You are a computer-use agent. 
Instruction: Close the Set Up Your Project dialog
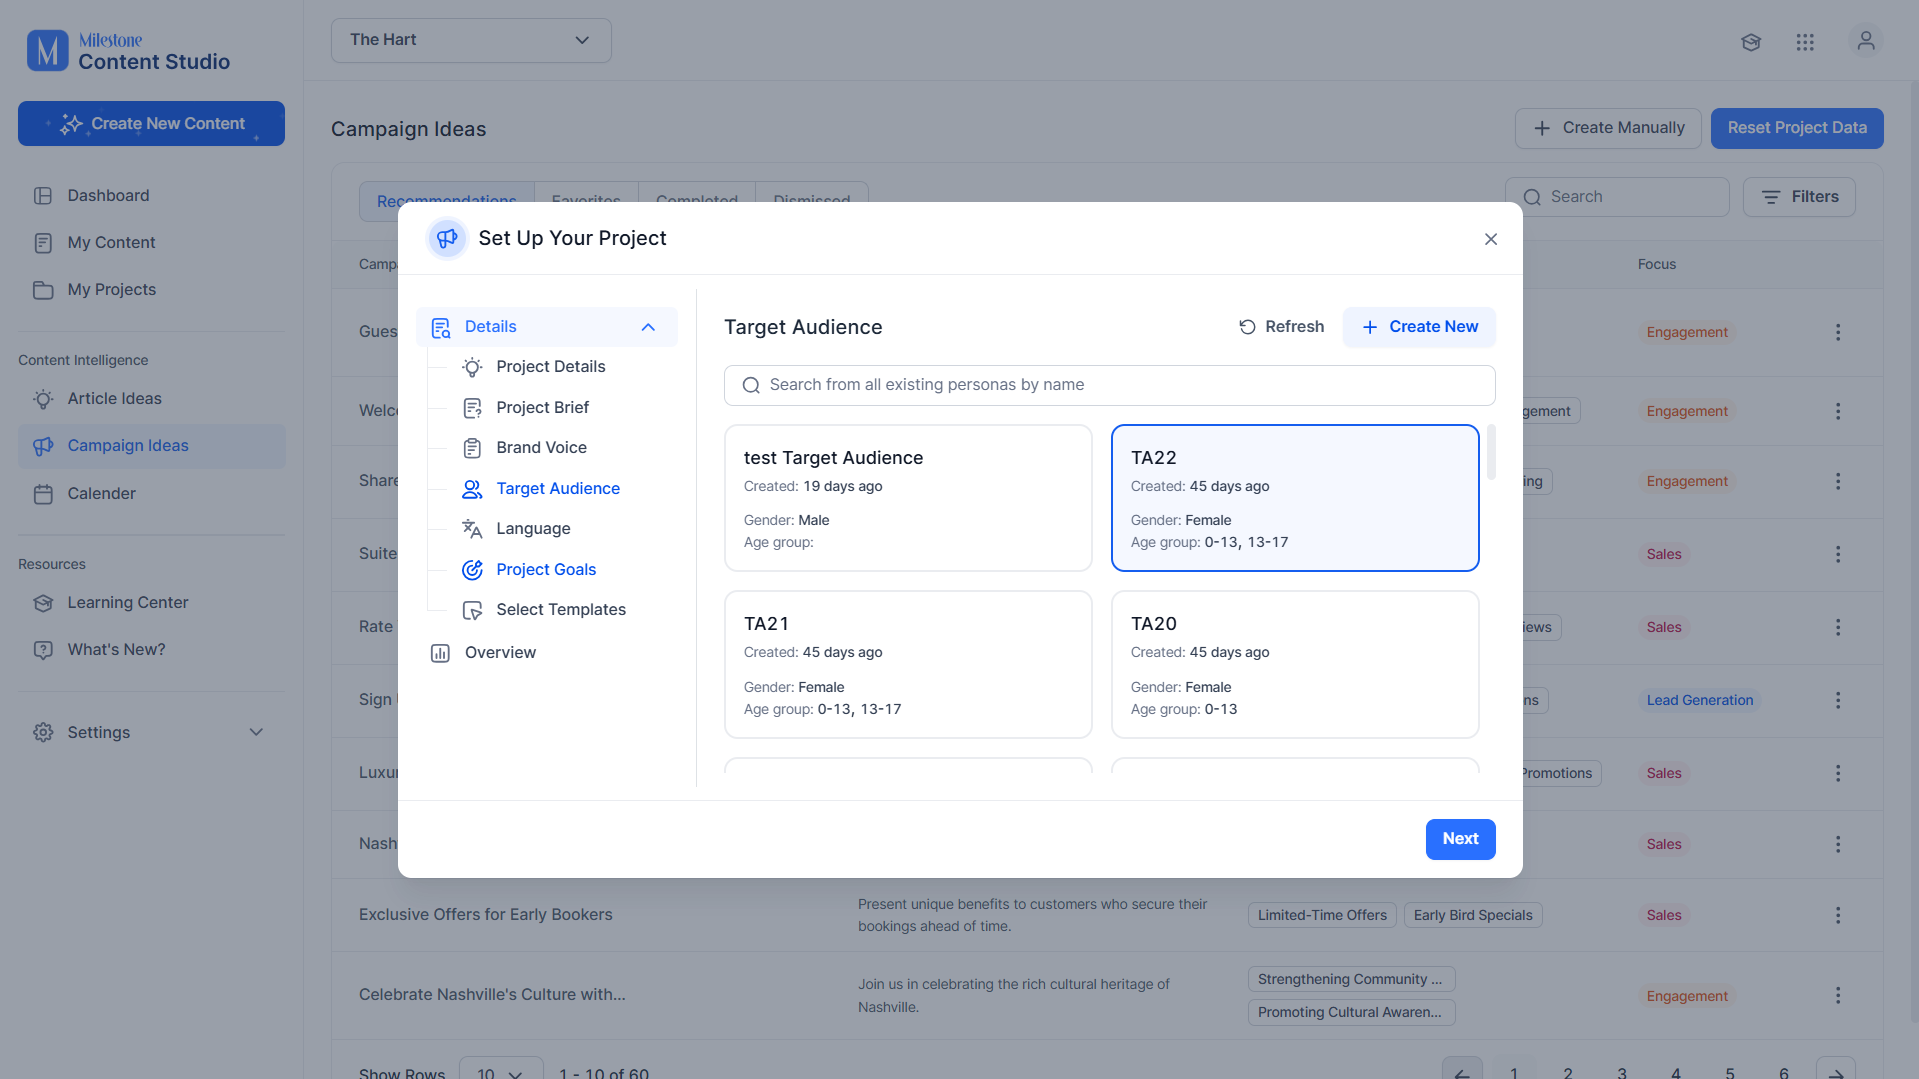pyautogui.click(x=1491, y=239)
